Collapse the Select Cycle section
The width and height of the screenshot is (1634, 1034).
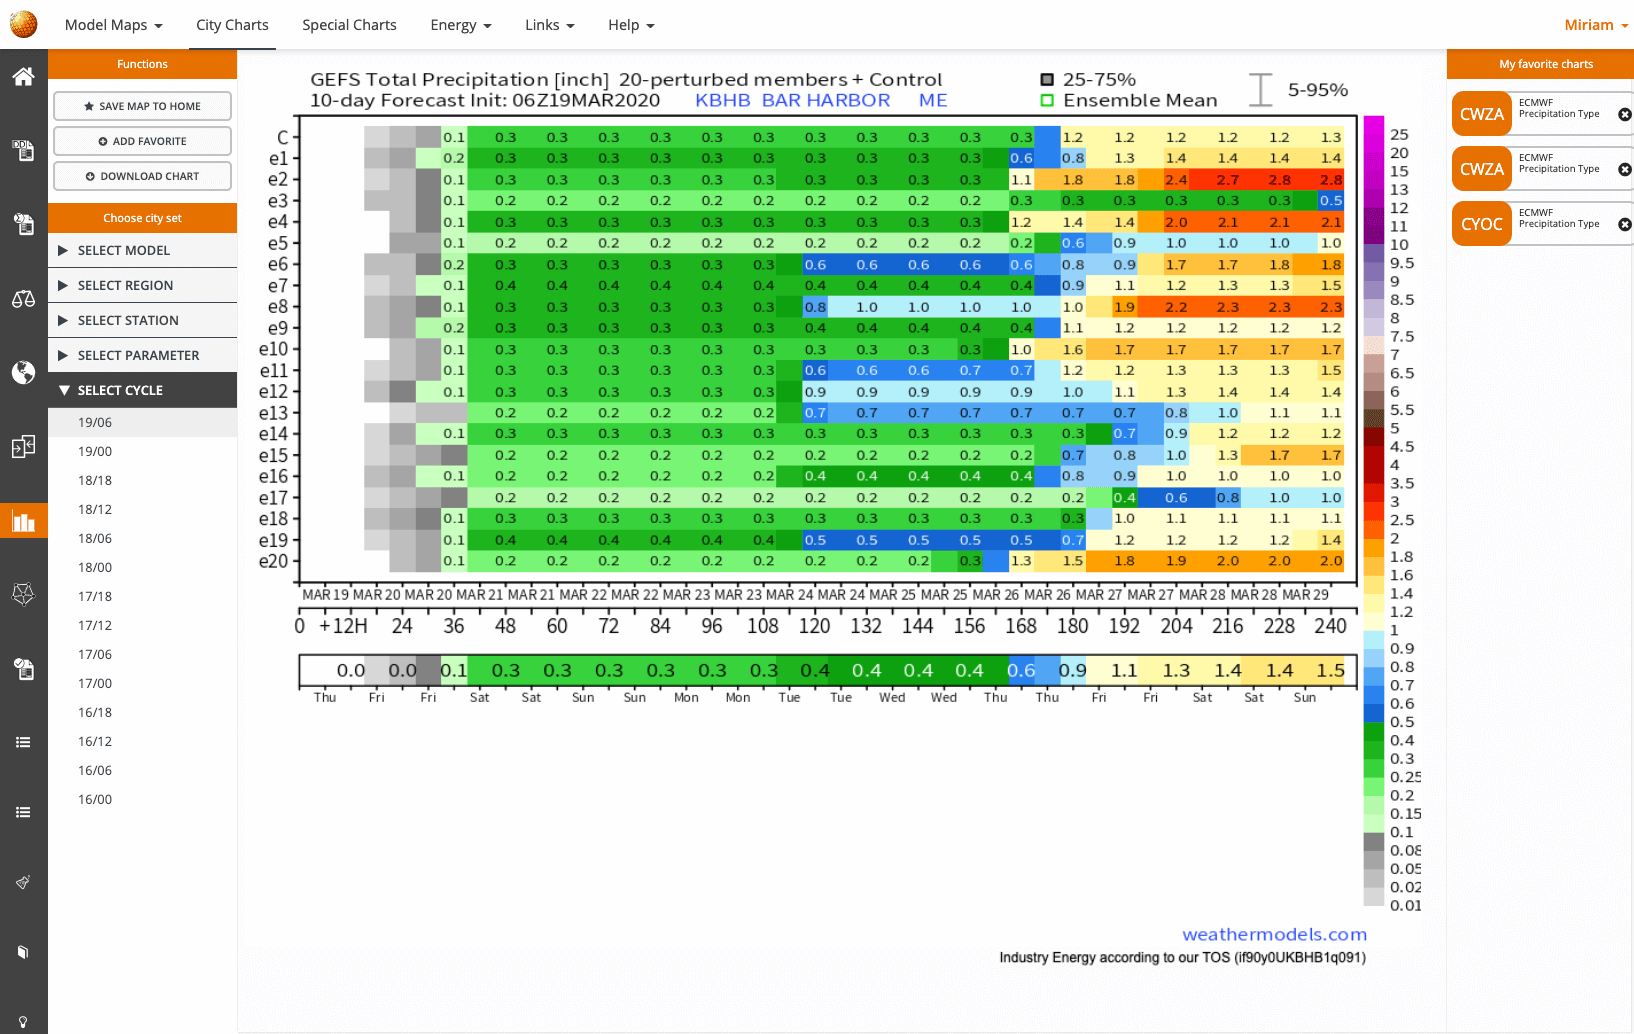142,390
